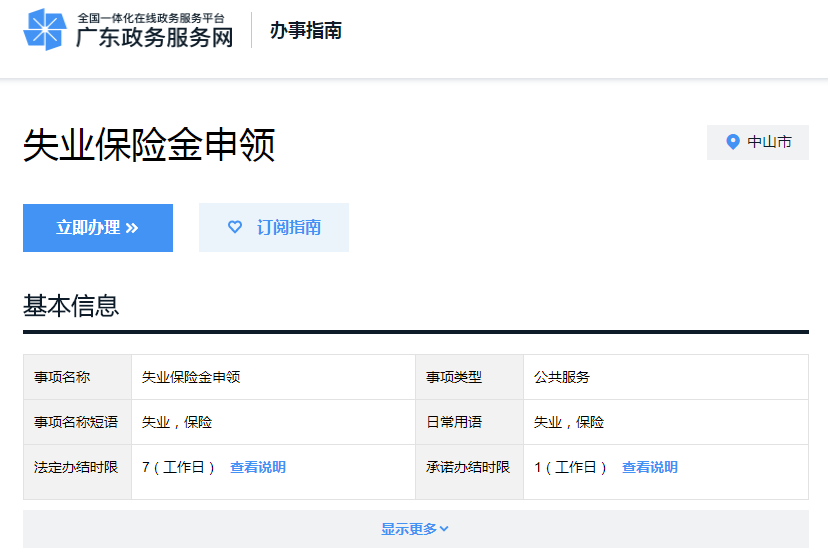This screenshot has height=560, width=828.
Task: Open 查看说明 link for 法定办结时限
Action: click(x=258, y=467)
